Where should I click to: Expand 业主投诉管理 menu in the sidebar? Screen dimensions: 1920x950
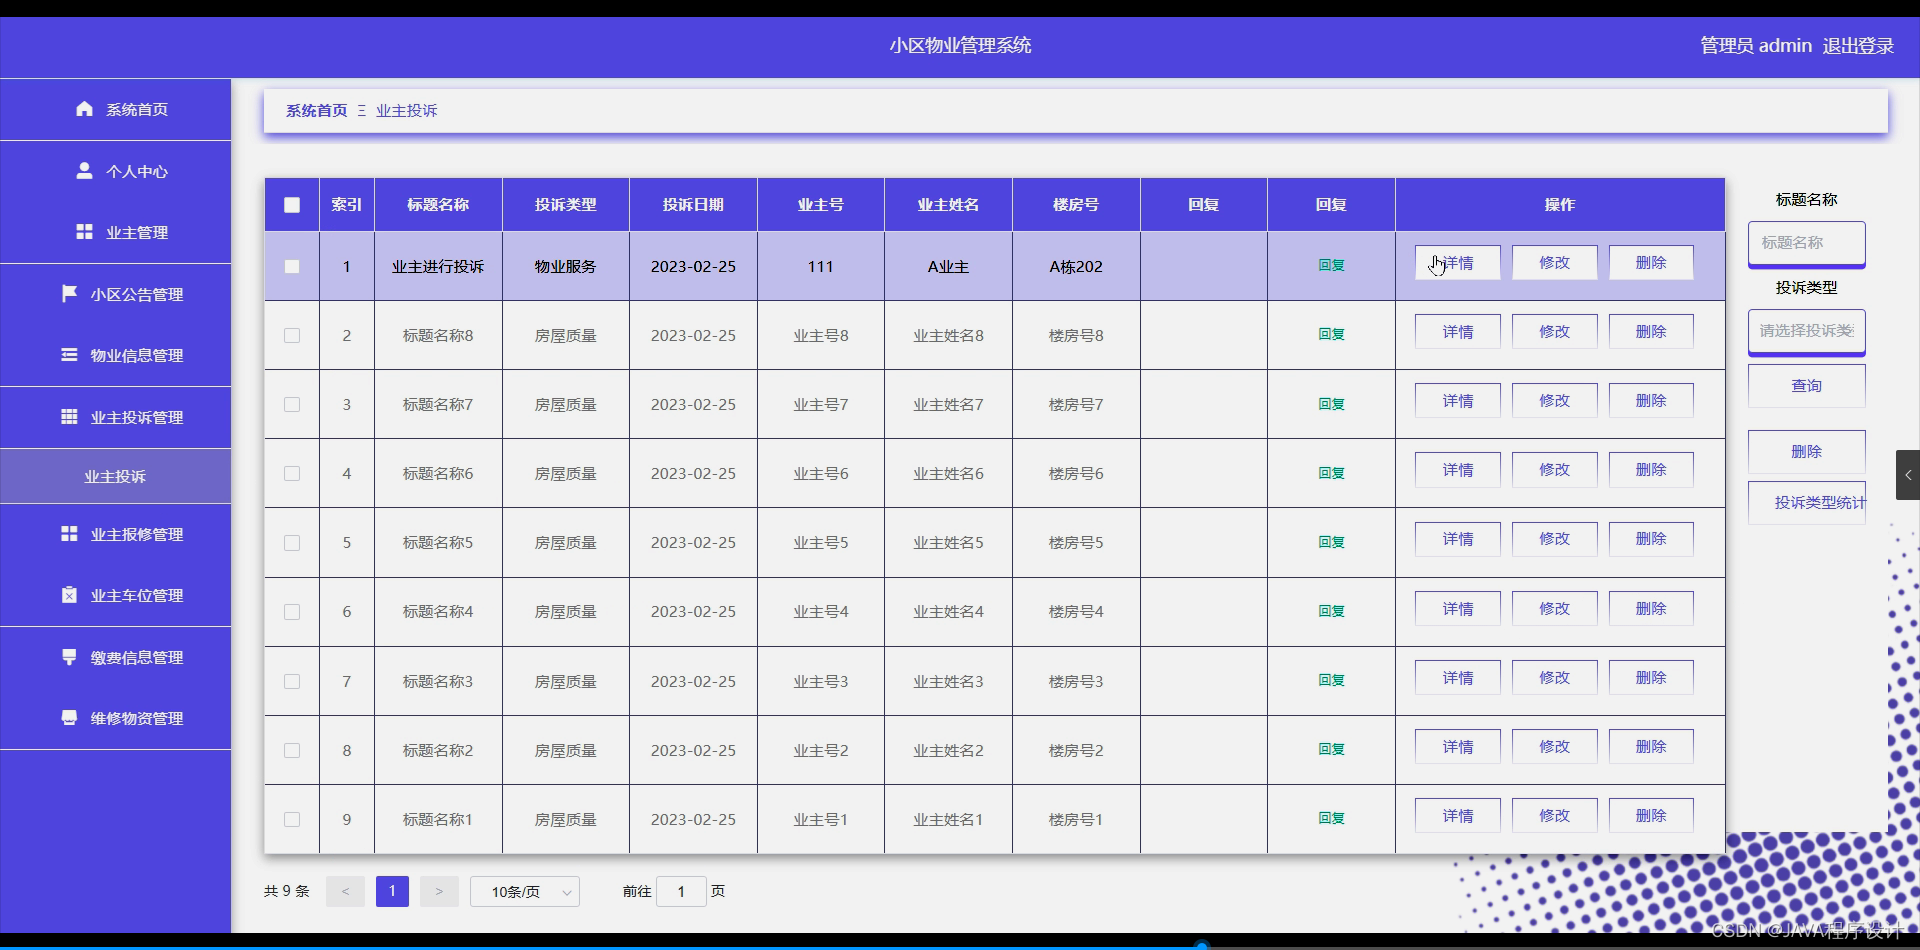115,417
